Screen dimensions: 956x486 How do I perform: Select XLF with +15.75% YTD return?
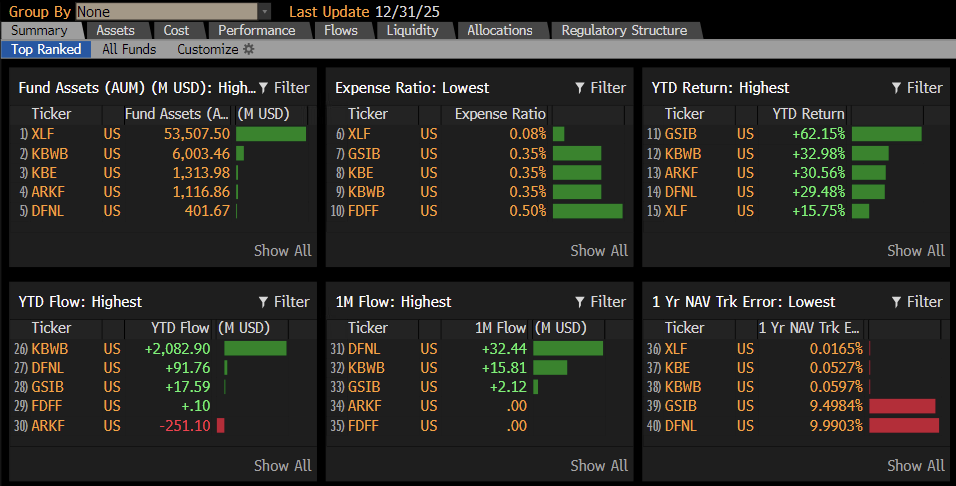click(676, 211)
